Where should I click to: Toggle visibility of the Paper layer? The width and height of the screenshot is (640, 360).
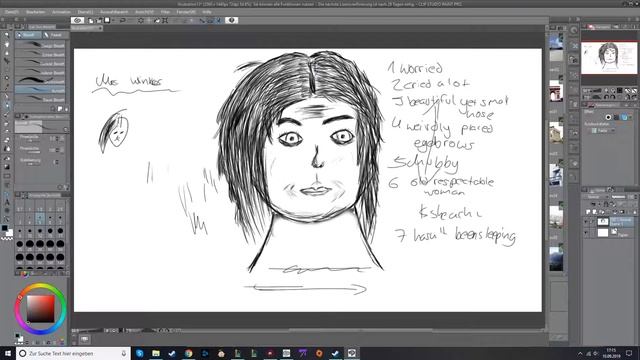pyautogui.click(x=586, y=233)
